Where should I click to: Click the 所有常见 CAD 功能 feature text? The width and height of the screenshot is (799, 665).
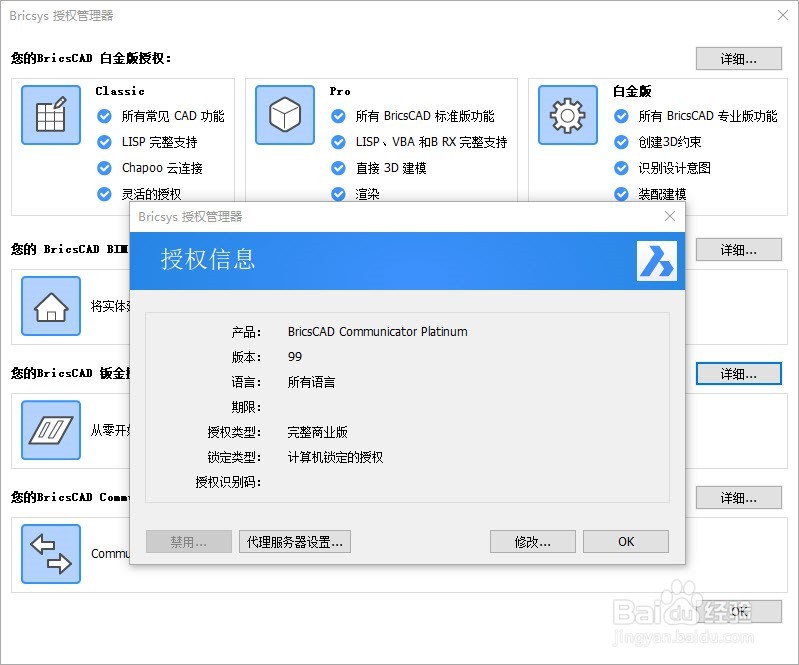173,116
